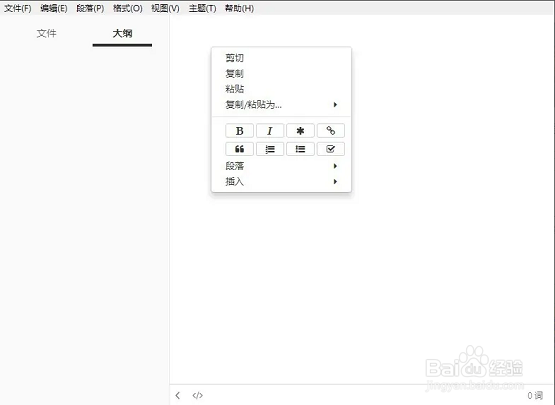Open the 格式(O) menu
This screenshot has height=405, width=555.
[127, 8]
